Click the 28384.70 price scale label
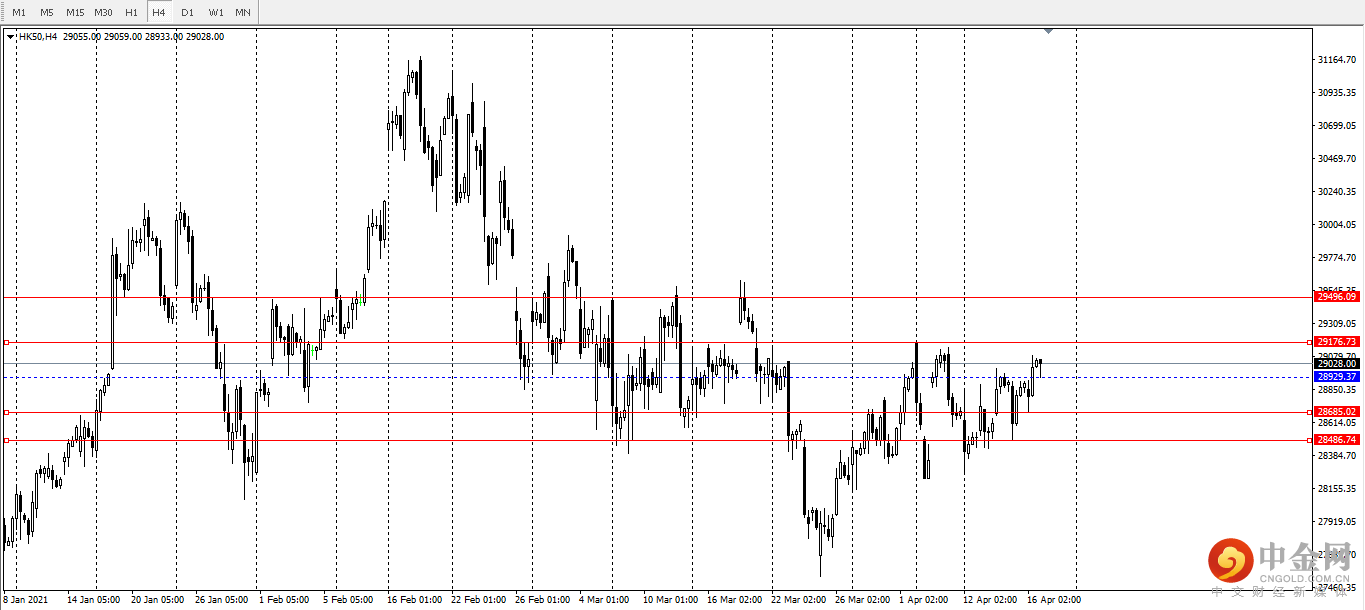1365x610 pixels. [1337, 456]
